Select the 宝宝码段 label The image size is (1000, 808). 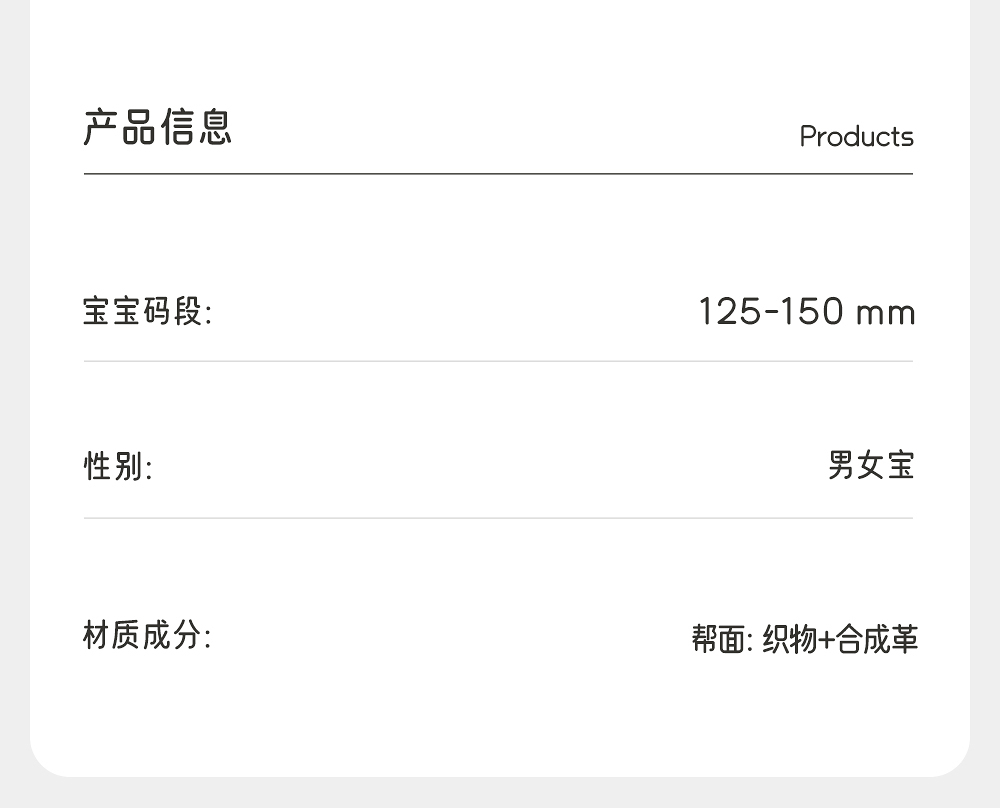click(147, 312)
